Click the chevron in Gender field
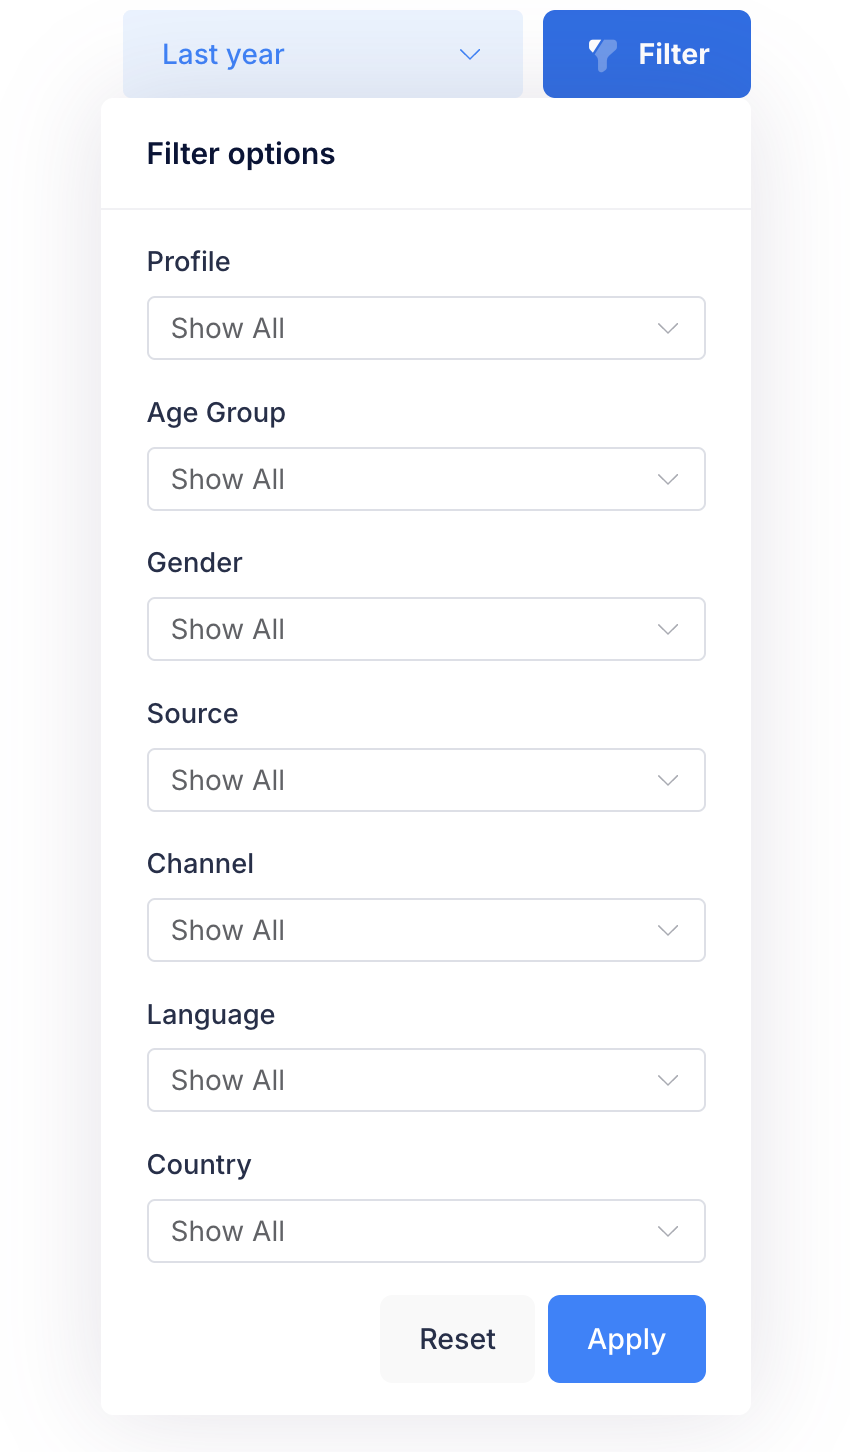850x1452 pixels. pyautogui.click(x=668, y=629)
